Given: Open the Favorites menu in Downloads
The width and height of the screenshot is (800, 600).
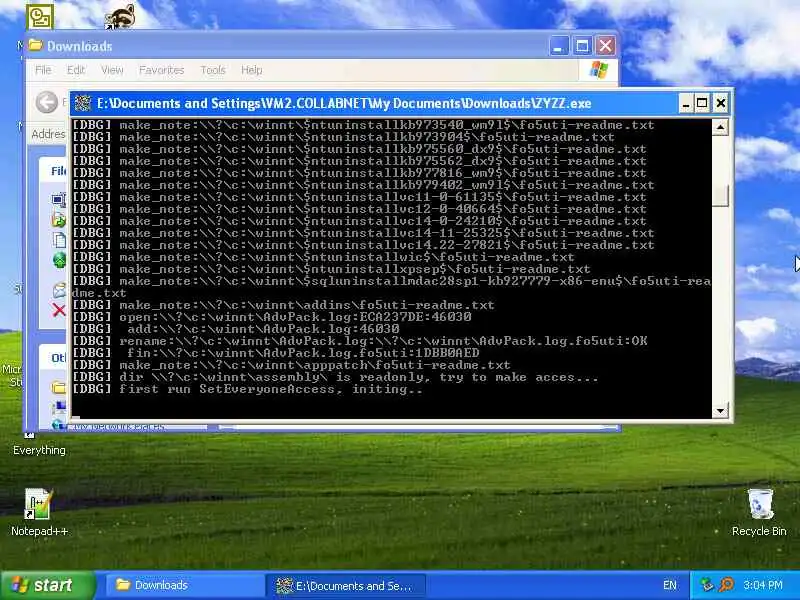Looking at the screenshot, I should (161, 70).
